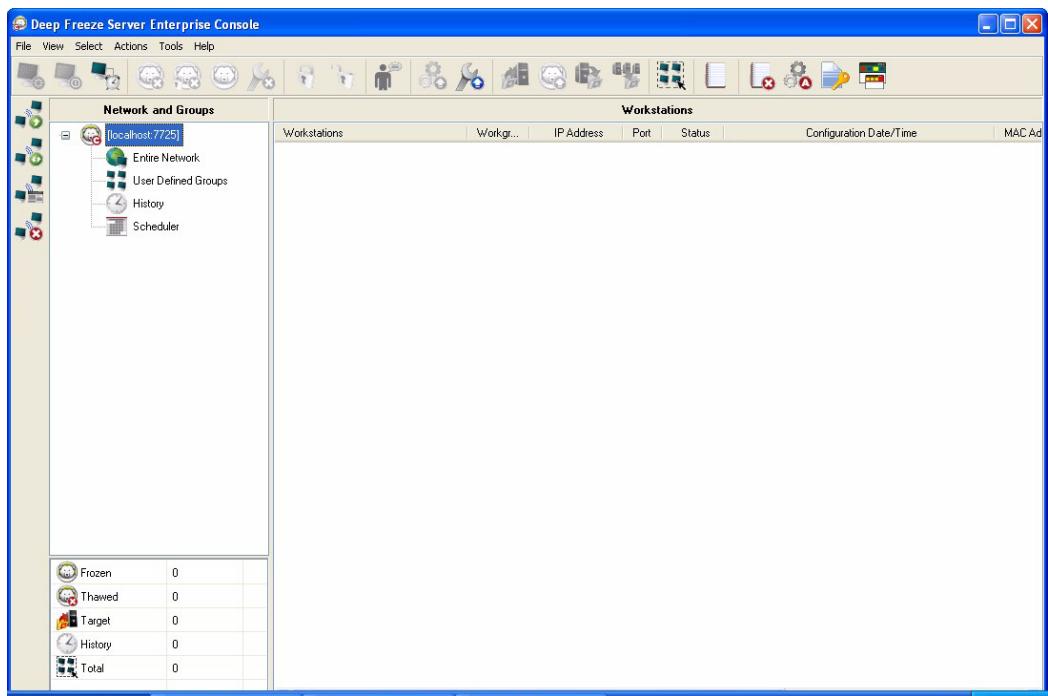Open the File menu
Image resolution: width=1048 pixels, height=696 pixels.
(x=23, y=46)
